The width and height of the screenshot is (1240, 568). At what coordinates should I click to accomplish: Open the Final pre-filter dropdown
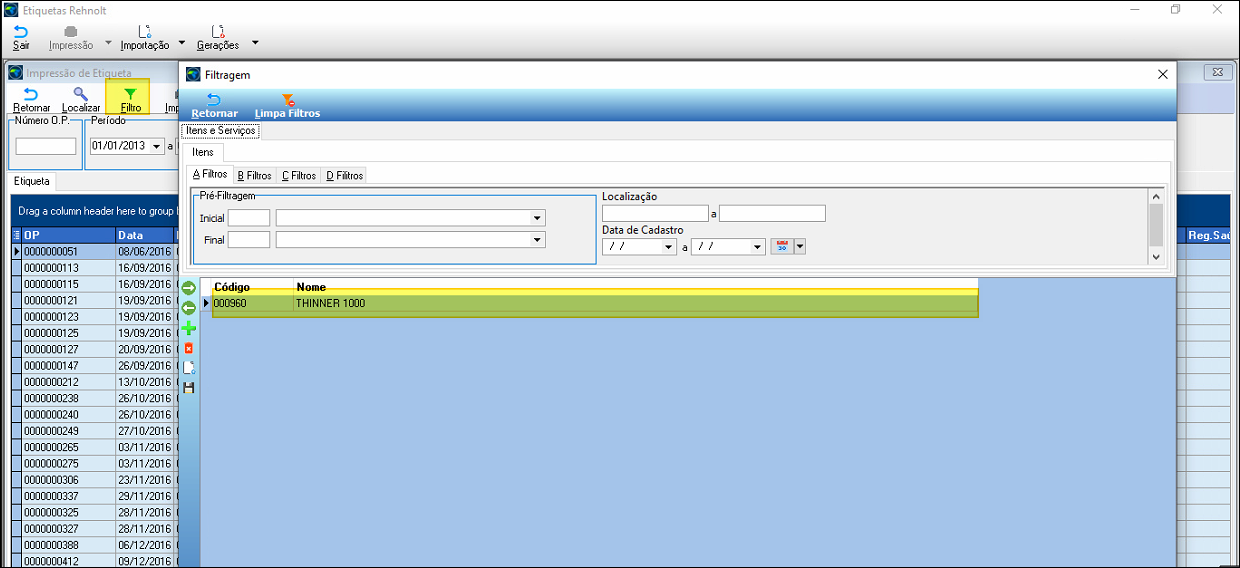pyautogui.click(x=537, y=240)
